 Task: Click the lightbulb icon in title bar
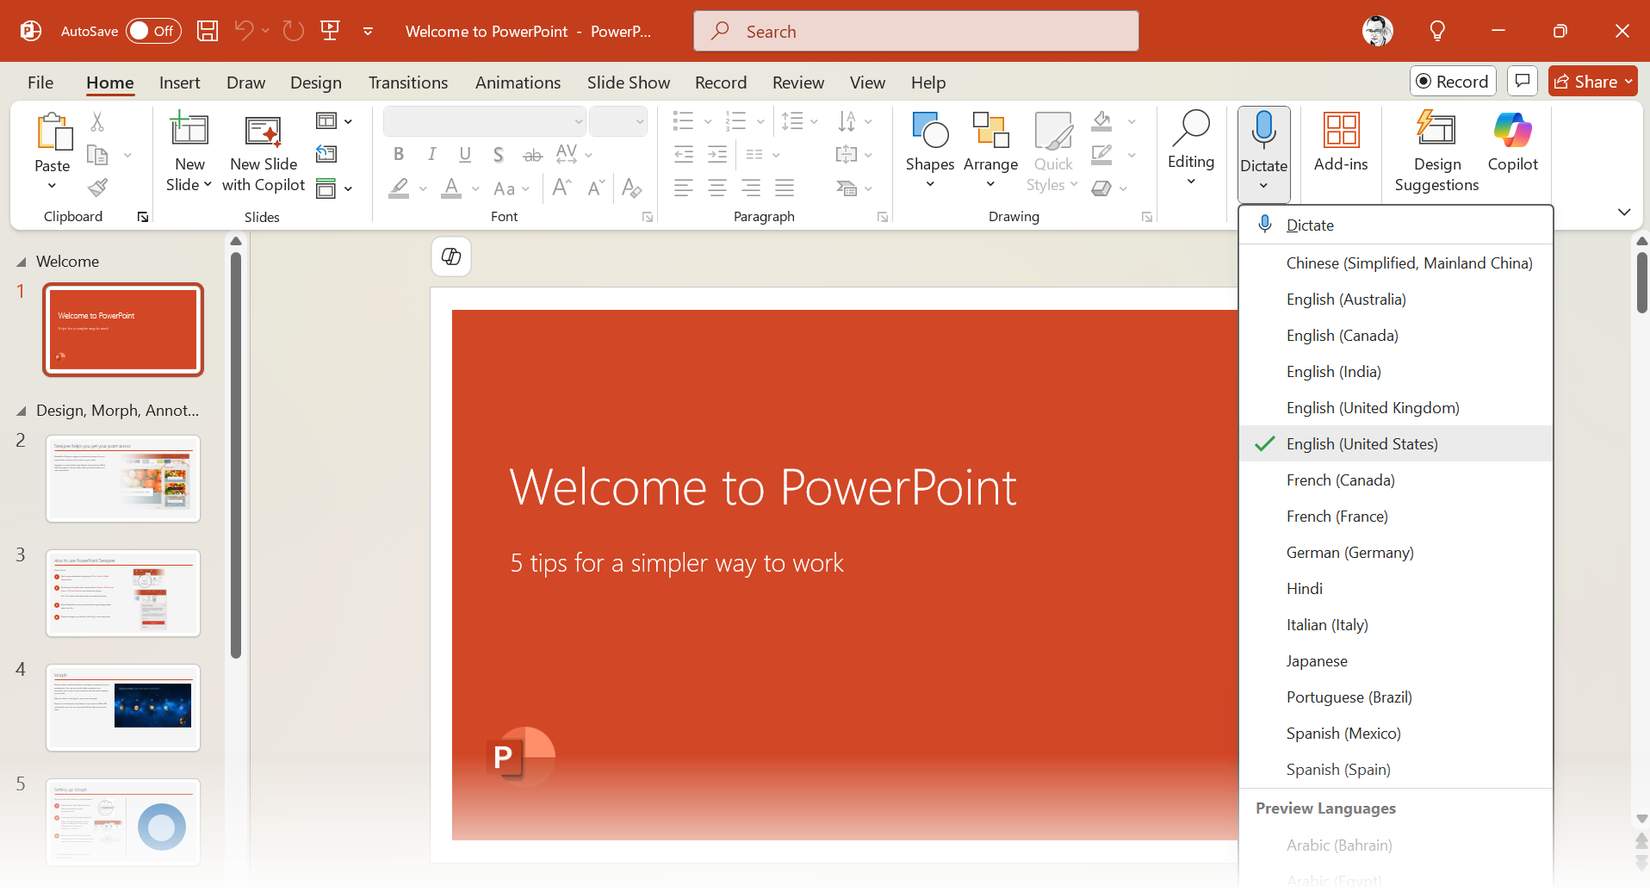click(x=1437, y=31)
